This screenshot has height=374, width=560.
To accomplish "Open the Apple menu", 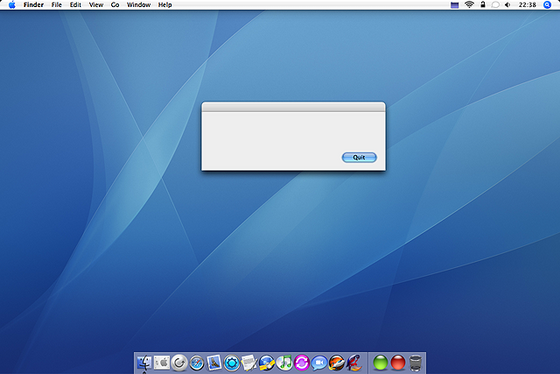I will [12, 5].
